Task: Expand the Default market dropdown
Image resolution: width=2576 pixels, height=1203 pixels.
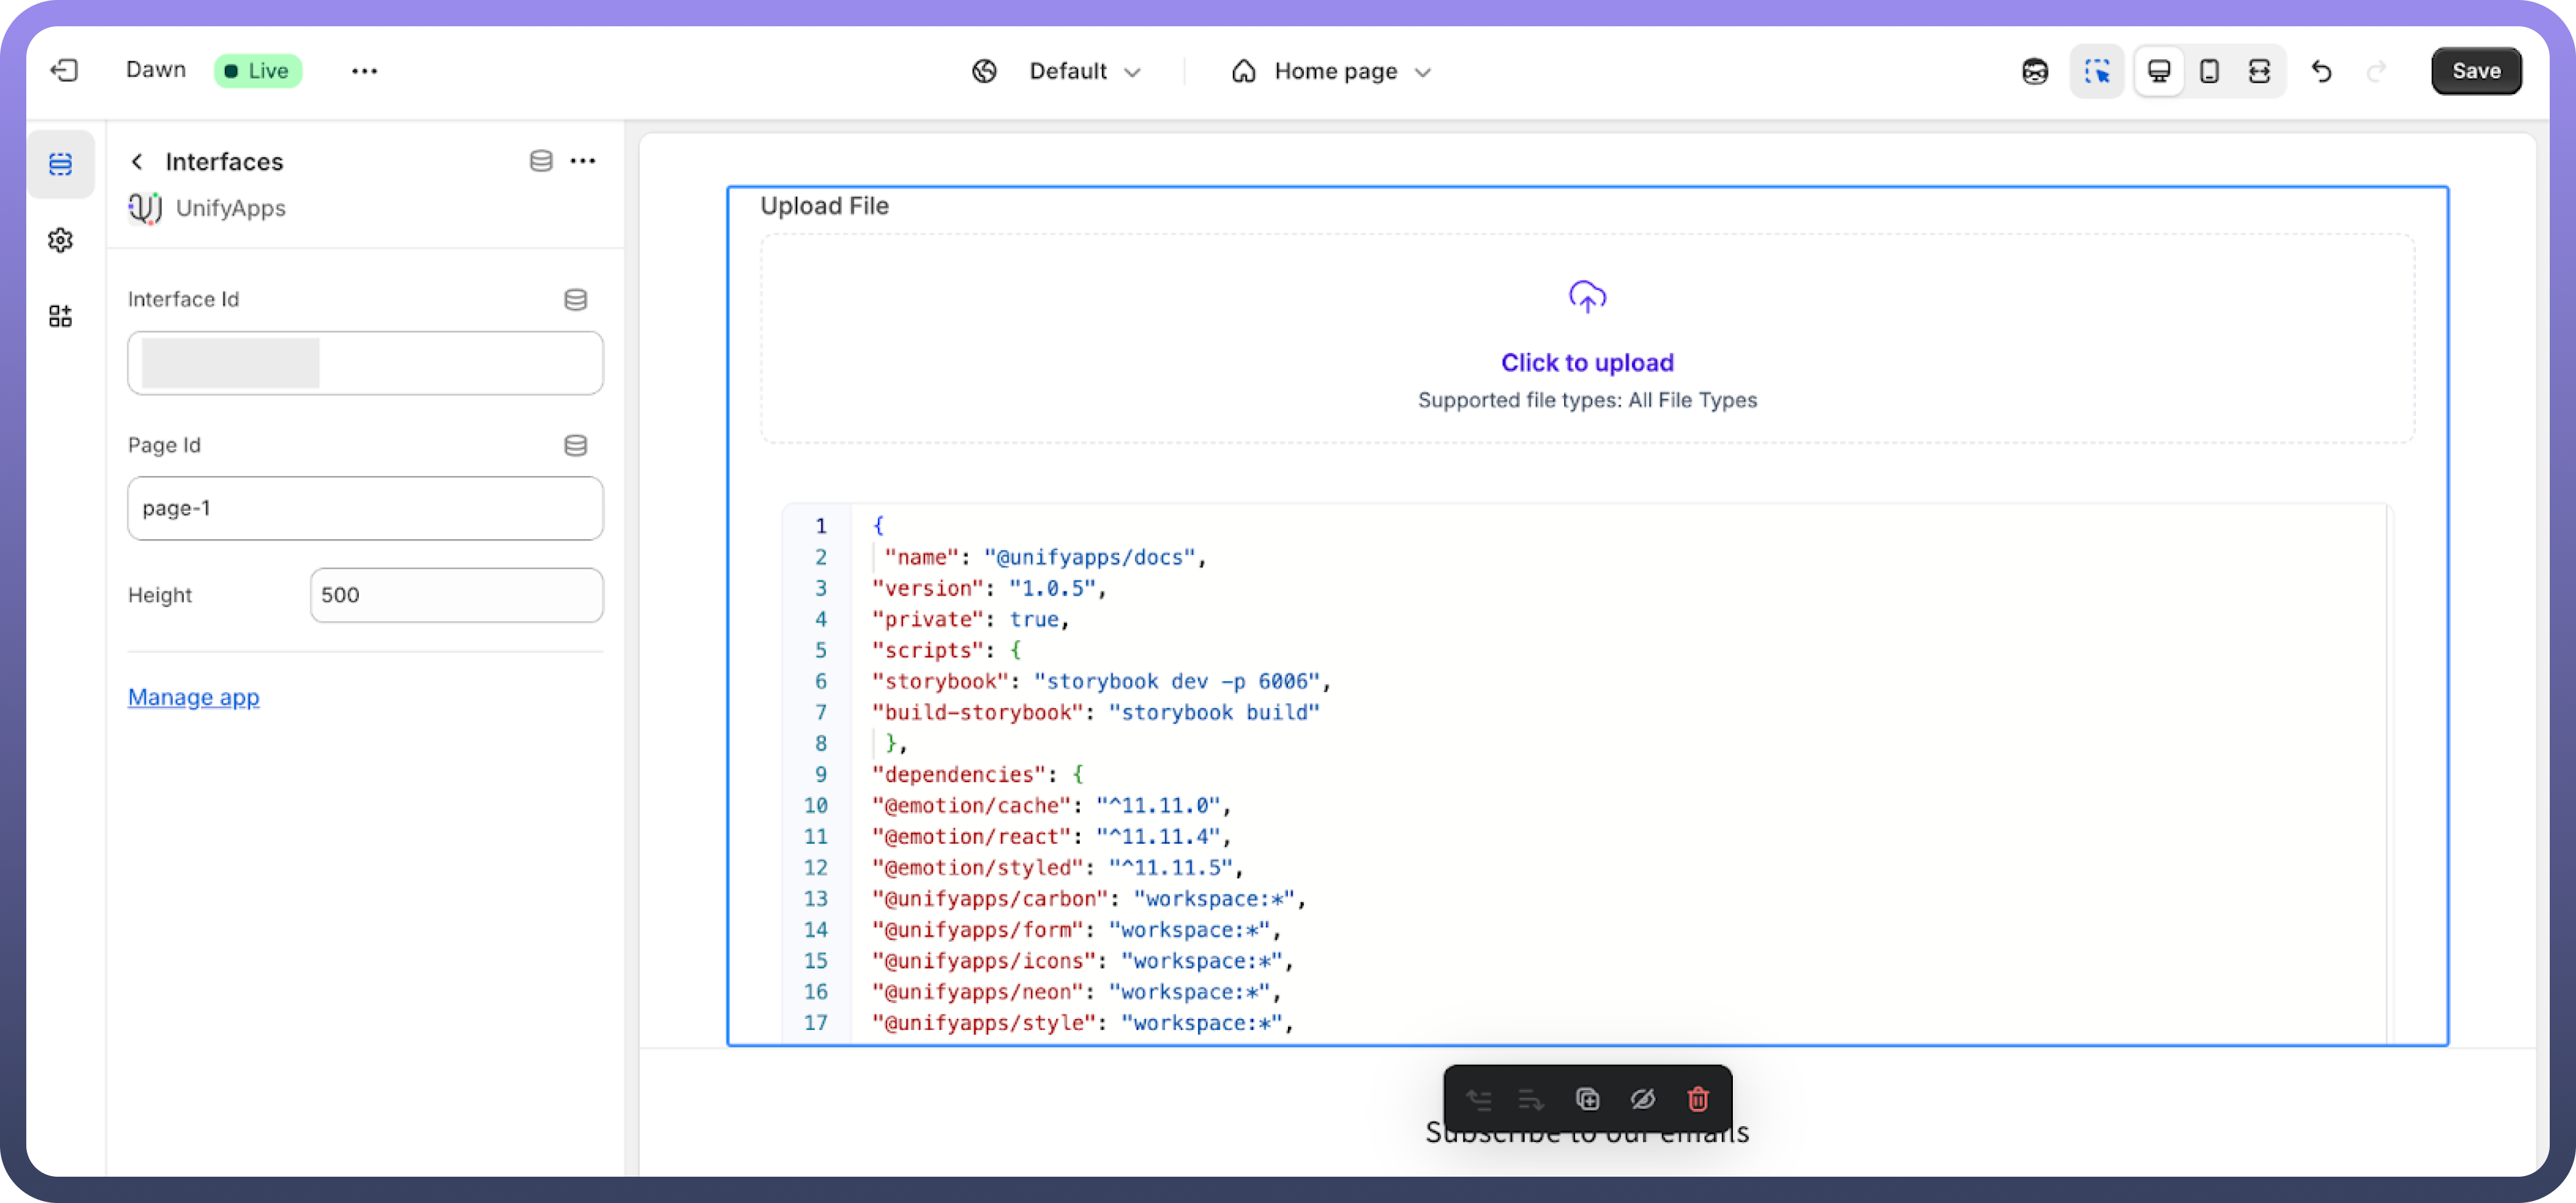Action: click(x=1084, y=71)
